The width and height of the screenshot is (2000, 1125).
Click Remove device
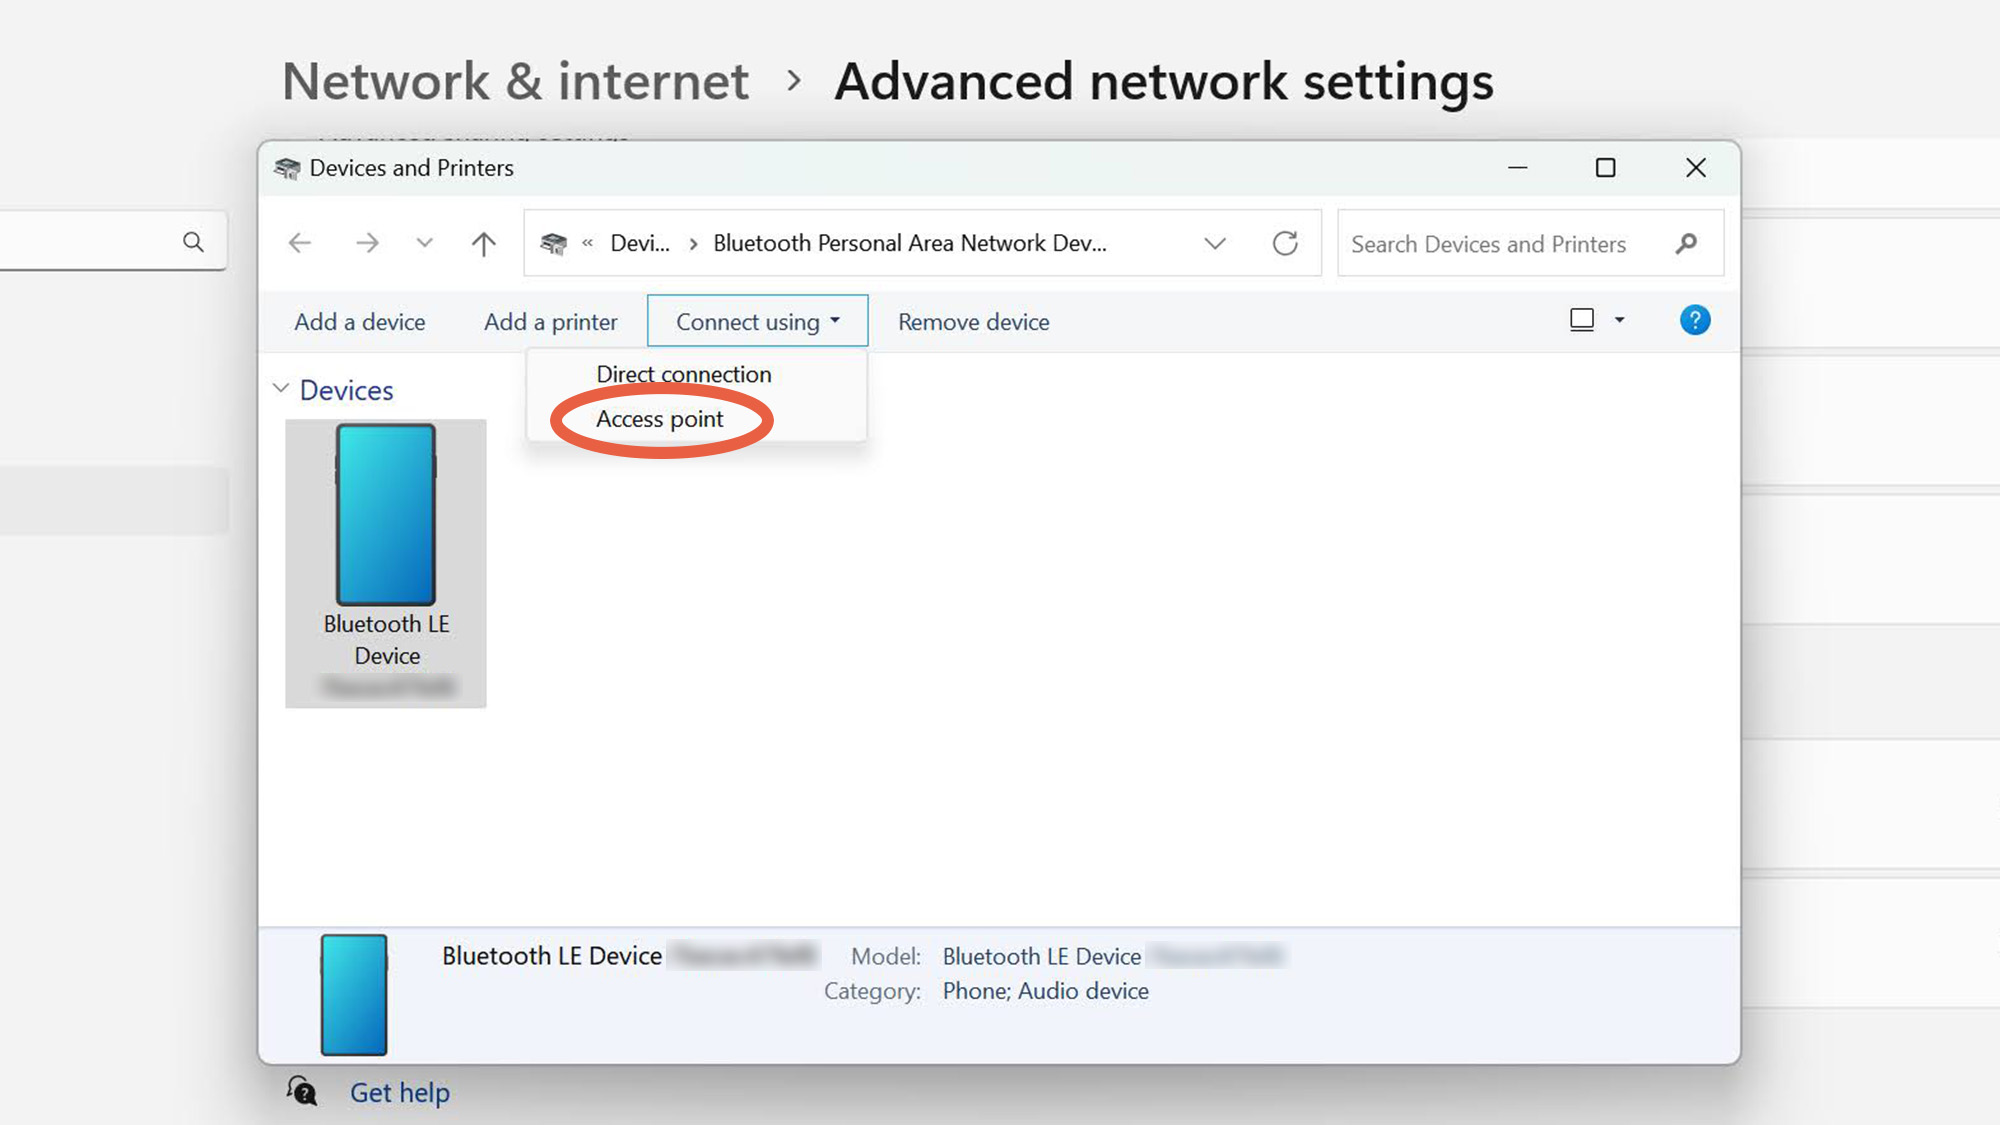(973, 322)
